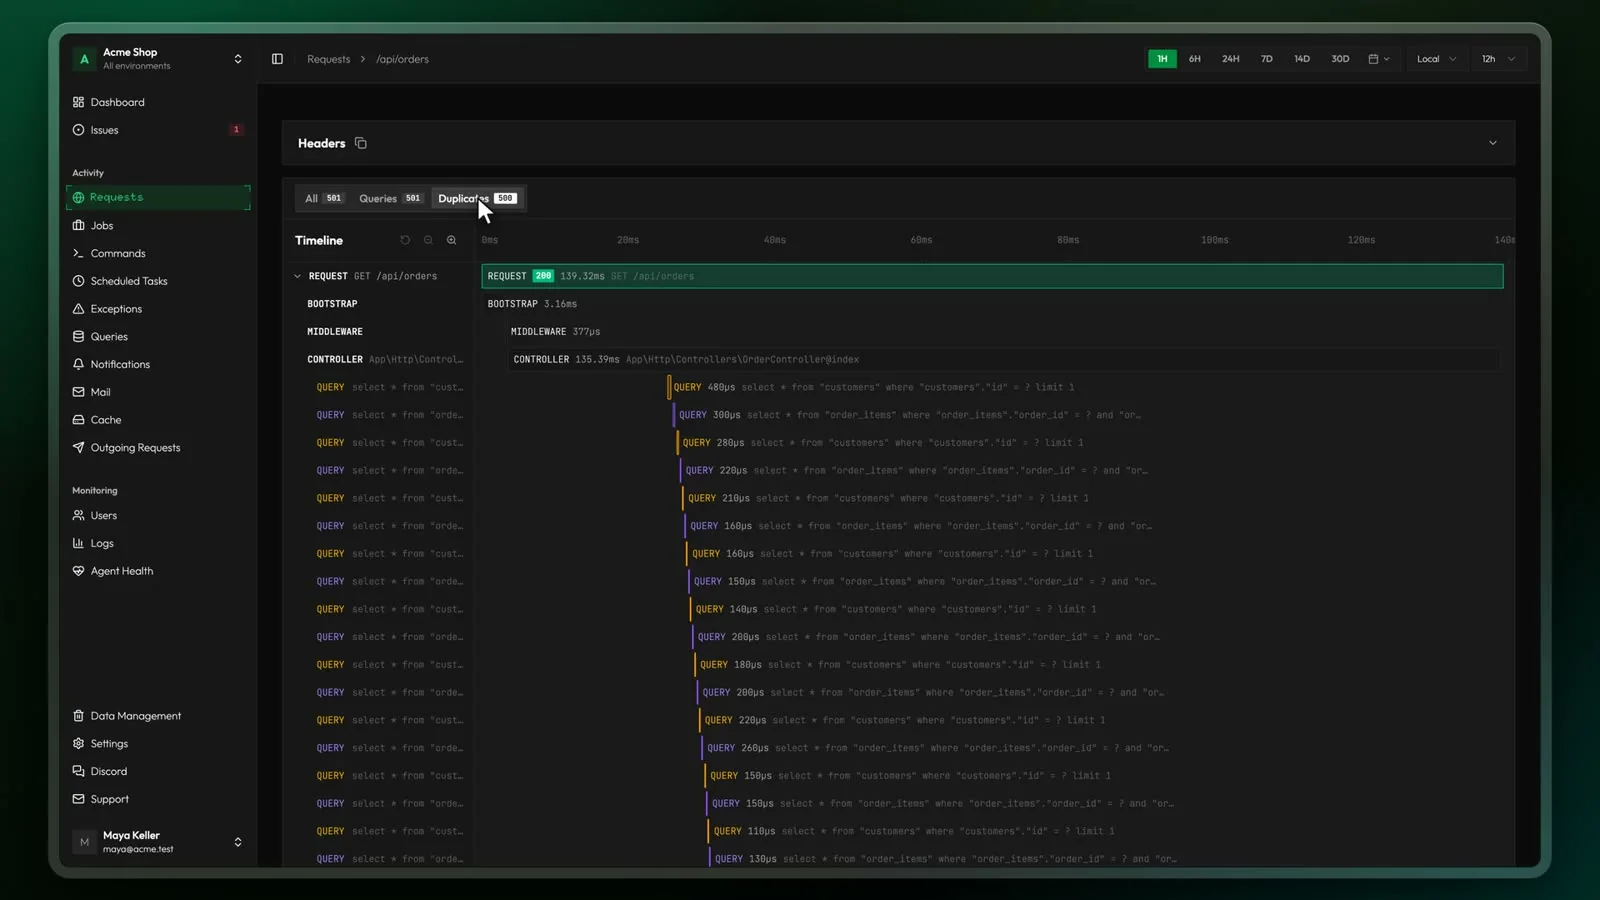
Task: Open the Local timezone dropdown
Action: pyautogui.click(x=1437, y=59)
